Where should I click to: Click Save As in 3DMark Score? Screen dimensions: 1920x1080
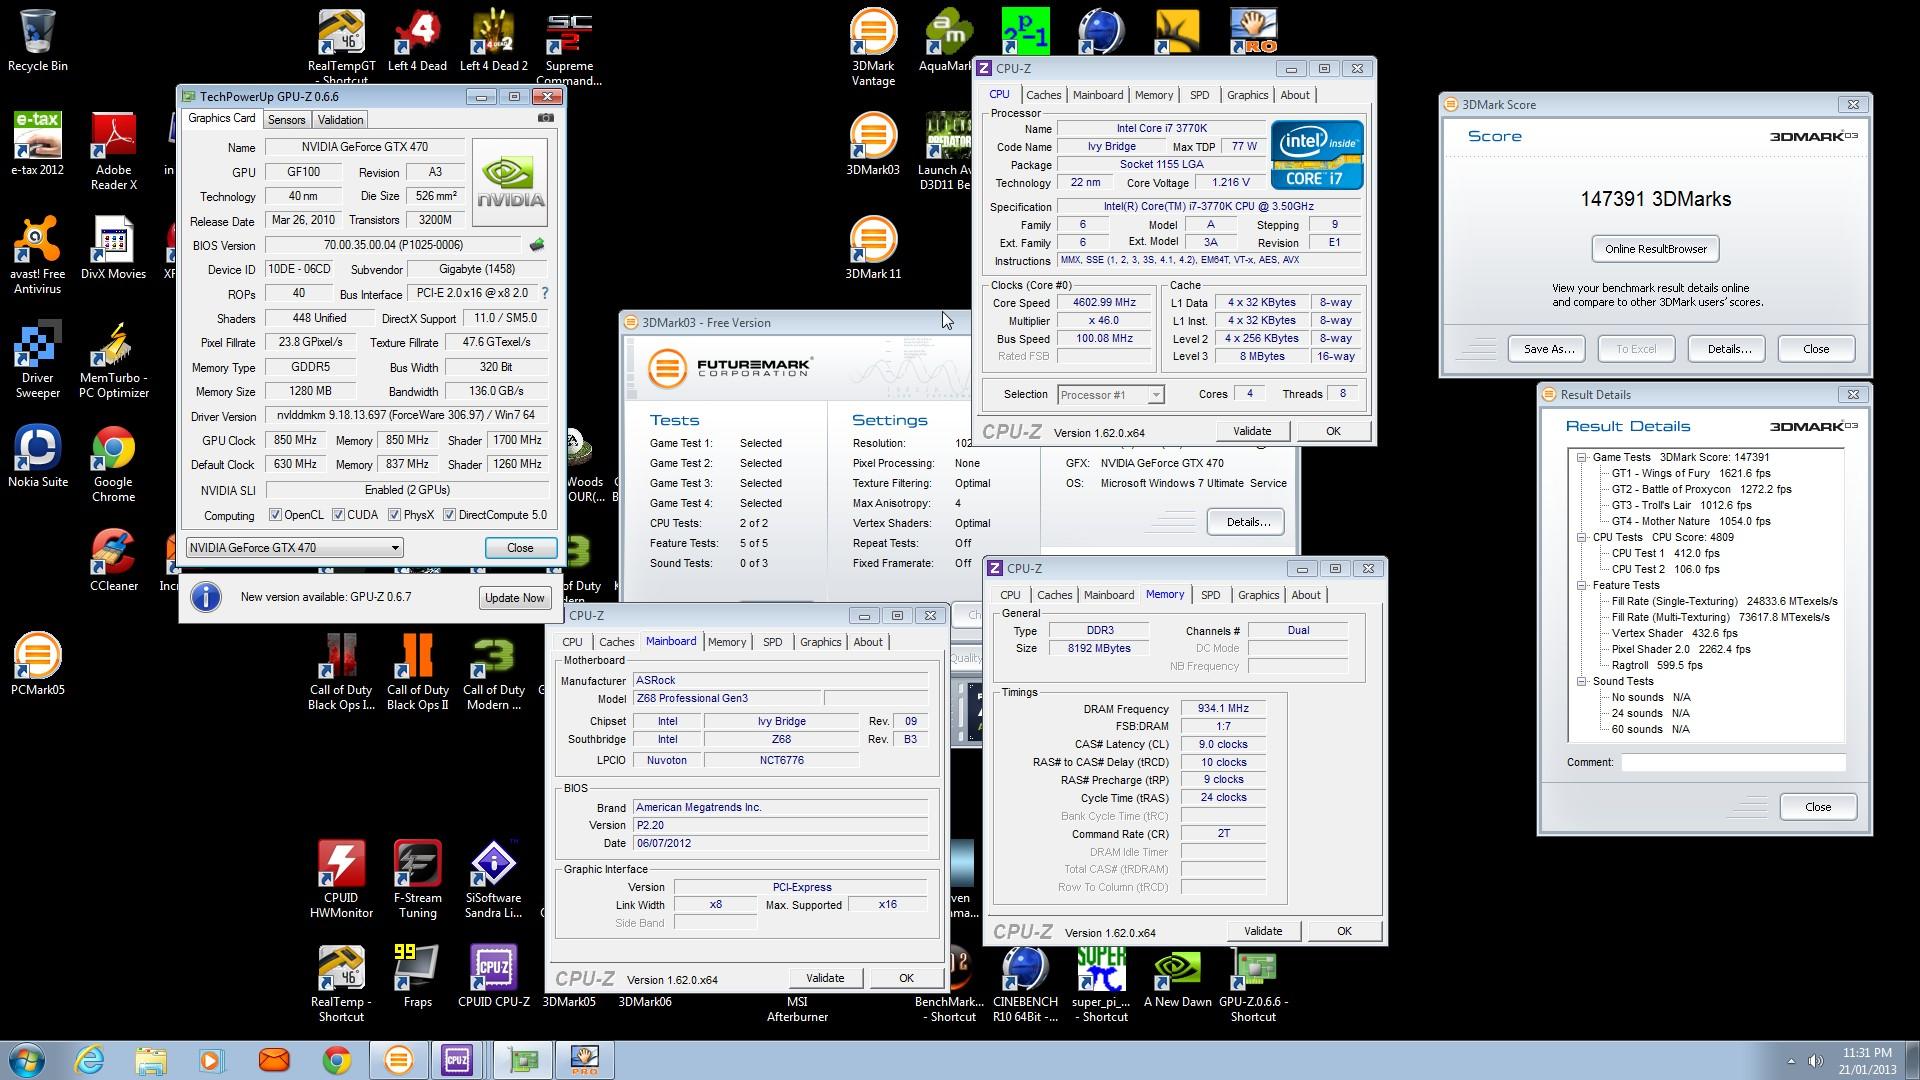(x=1549, y=349)
